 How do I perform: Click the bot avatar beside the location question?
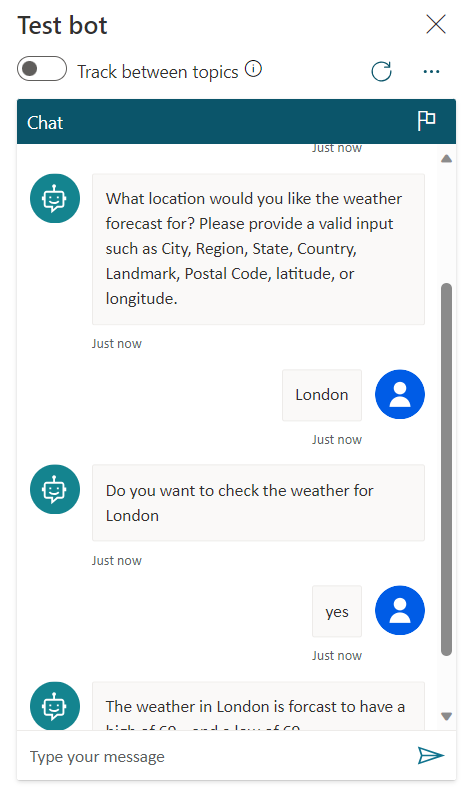[55, 198]
